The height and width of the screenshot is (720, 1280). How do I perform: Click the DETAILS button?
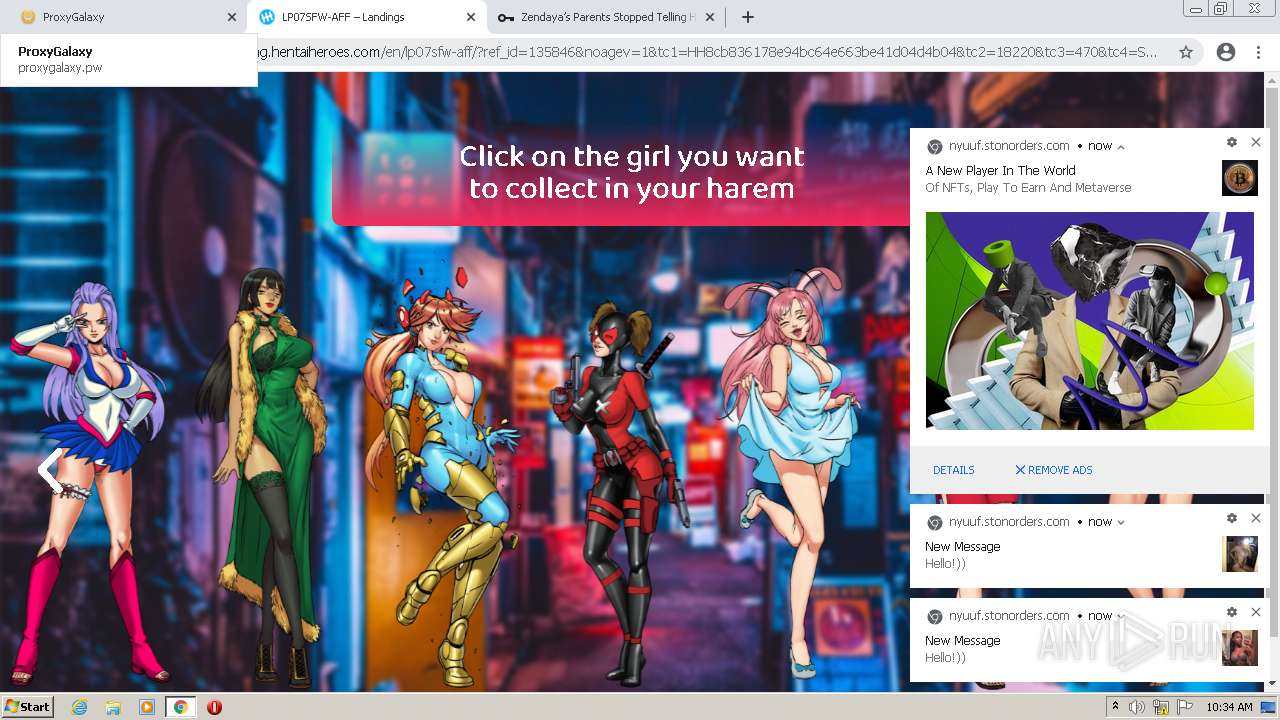[x=953, y=470]
